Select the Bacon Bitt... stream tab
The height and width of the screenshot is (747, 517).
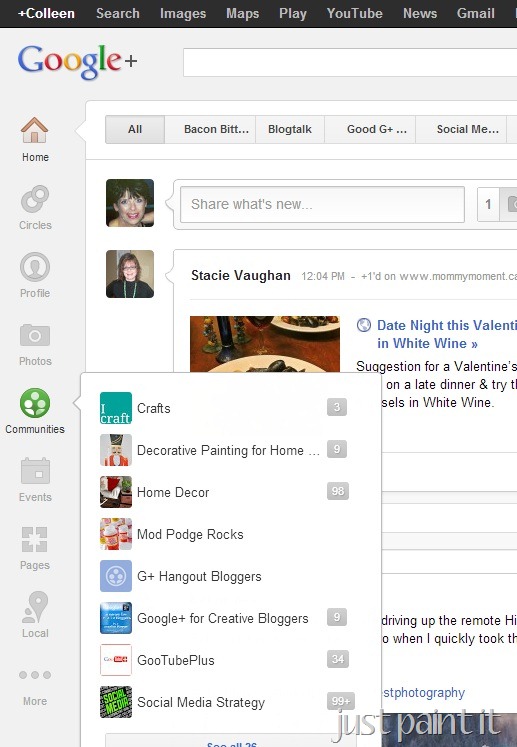pyautogui.click(x=210, y=129)
